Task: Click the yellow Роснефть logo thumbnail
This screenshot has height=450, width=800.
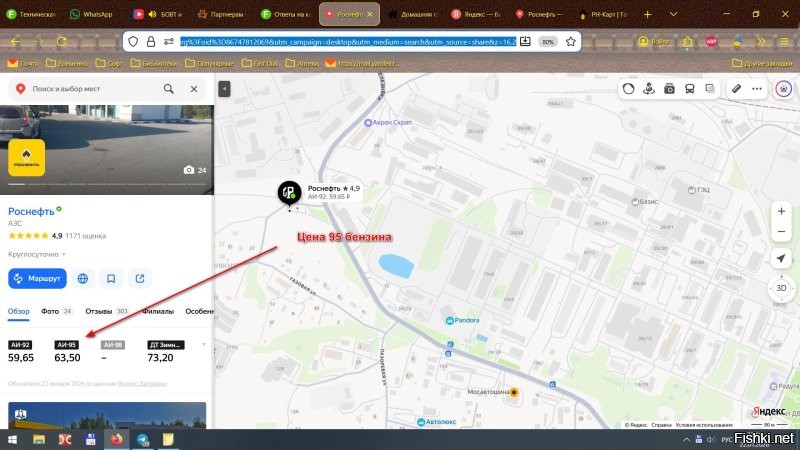Action: [x=27, y=158]
